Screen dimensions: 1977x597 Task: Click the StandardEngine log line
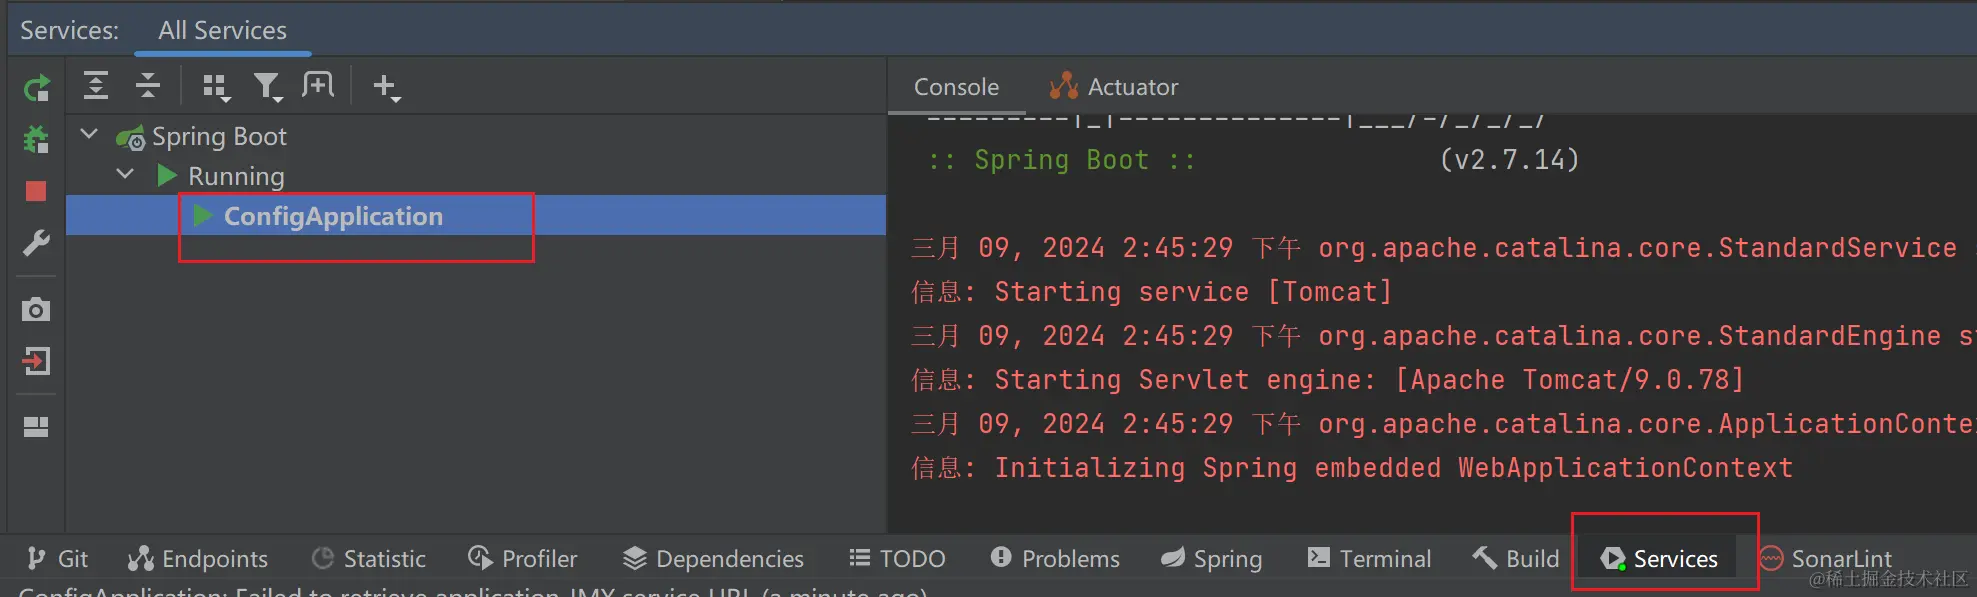coord(1443,336)
